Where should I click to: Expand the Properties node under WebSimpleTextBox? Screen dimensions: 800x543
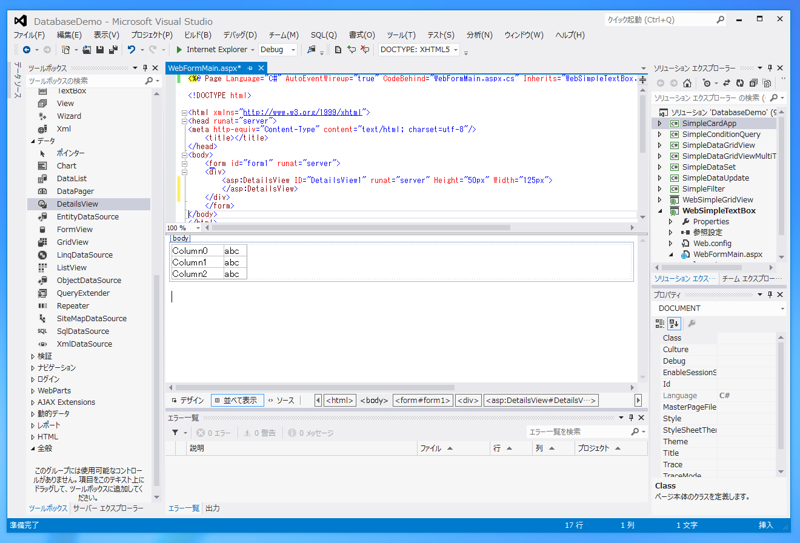pyautogui.click(x=671, y=222)
